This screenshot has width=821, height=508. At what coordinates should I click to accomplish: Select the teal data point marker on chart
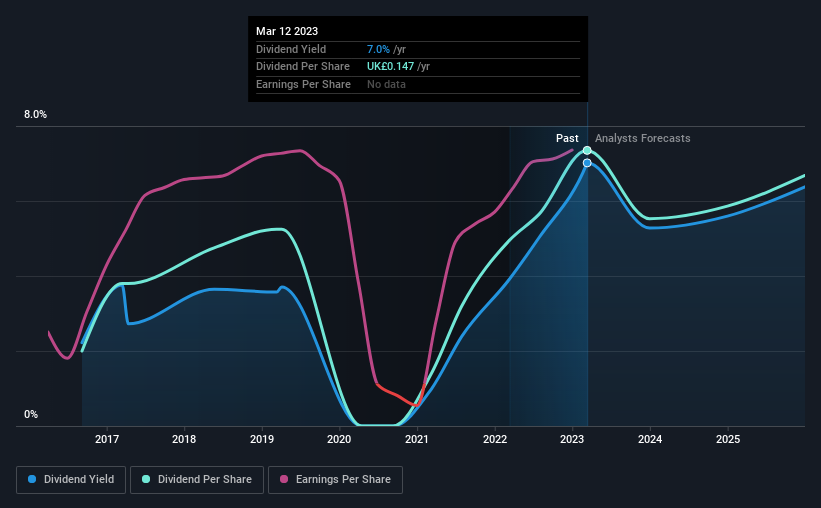[587, 151]
